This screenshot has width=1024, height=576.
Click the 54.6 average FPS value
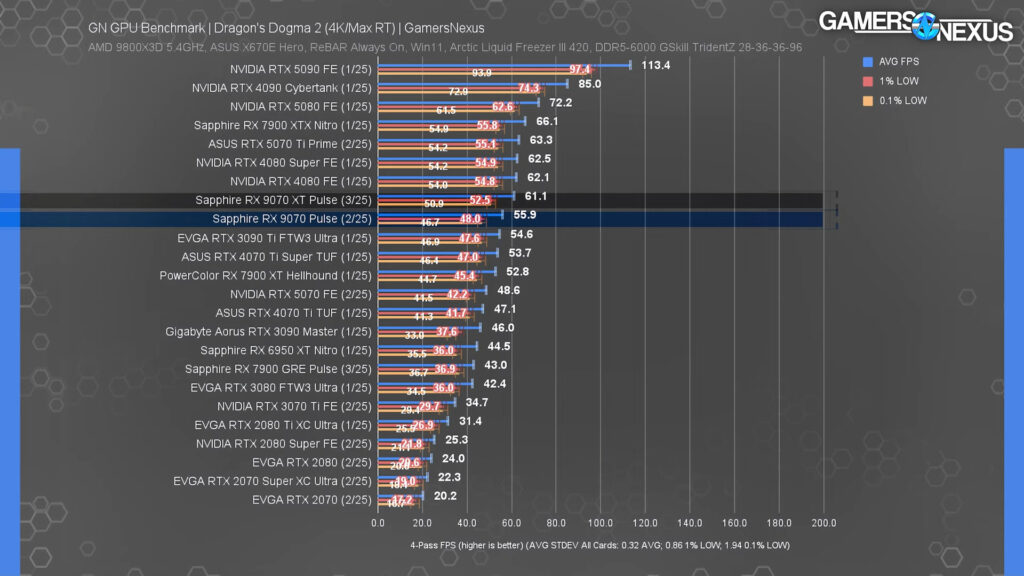click(x=521, y=234)
